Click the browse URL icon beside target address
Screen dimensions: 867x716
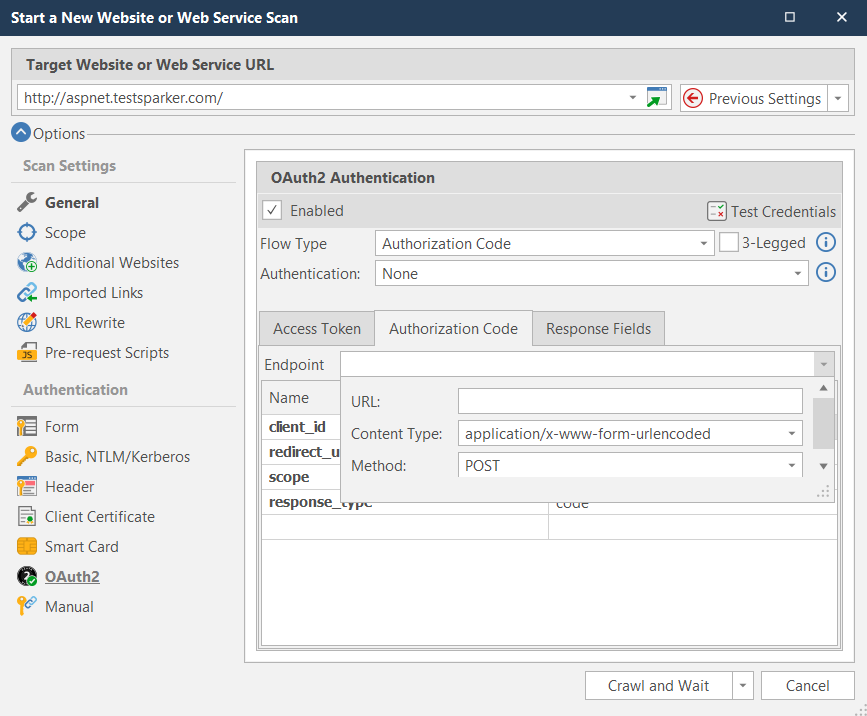click(656, 98)
